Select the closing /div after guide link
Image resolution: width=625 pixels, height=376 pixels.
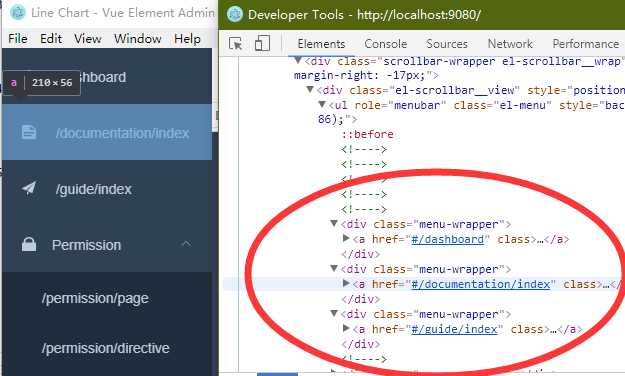(361, 344)
